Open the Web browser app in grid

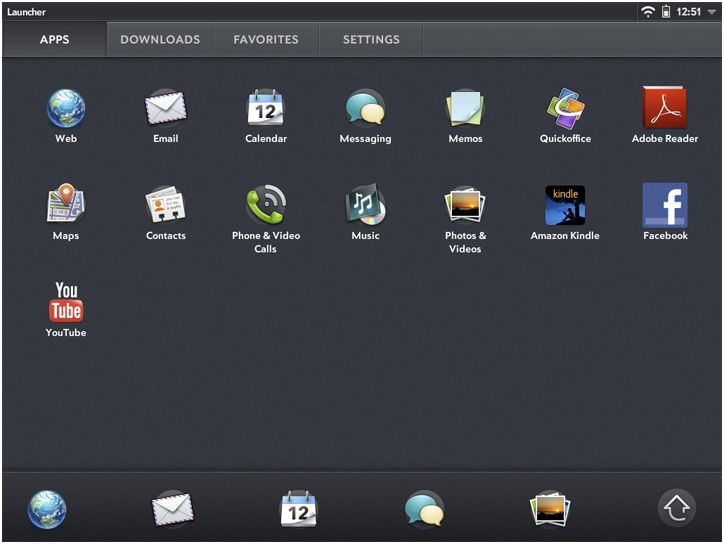[x=66, y=108]
